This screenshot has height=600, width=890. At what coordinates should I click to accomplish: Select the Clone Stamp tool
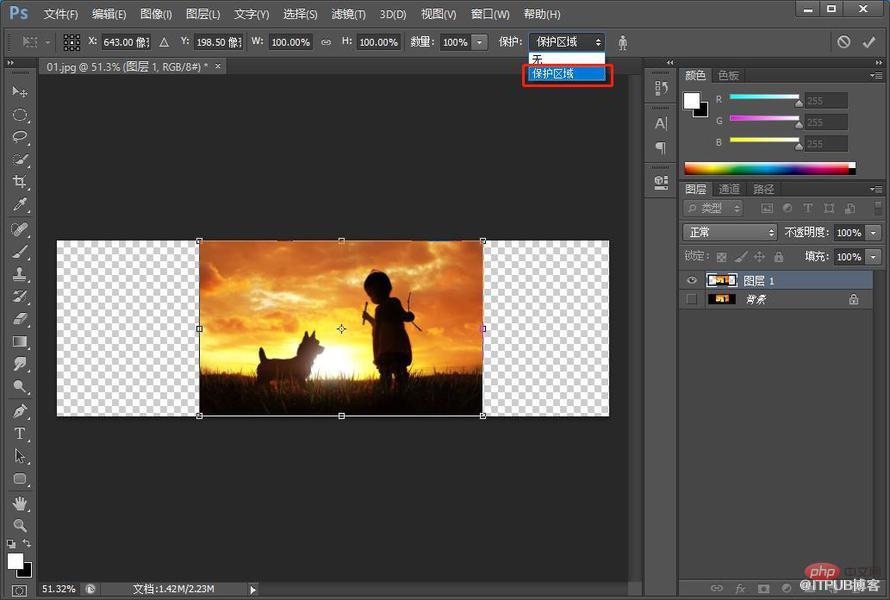(x=20, y=274)
